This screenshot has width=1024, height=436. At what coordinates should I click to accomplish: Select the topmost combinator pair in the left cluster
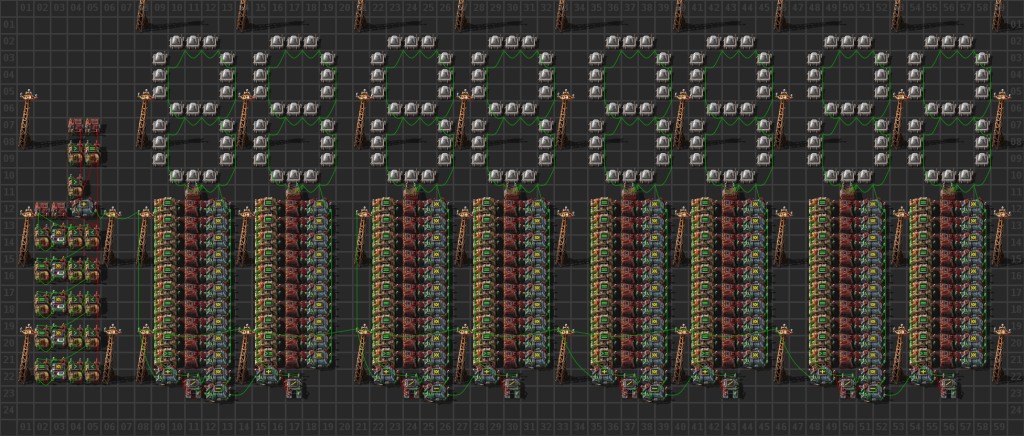click(84, 127)
